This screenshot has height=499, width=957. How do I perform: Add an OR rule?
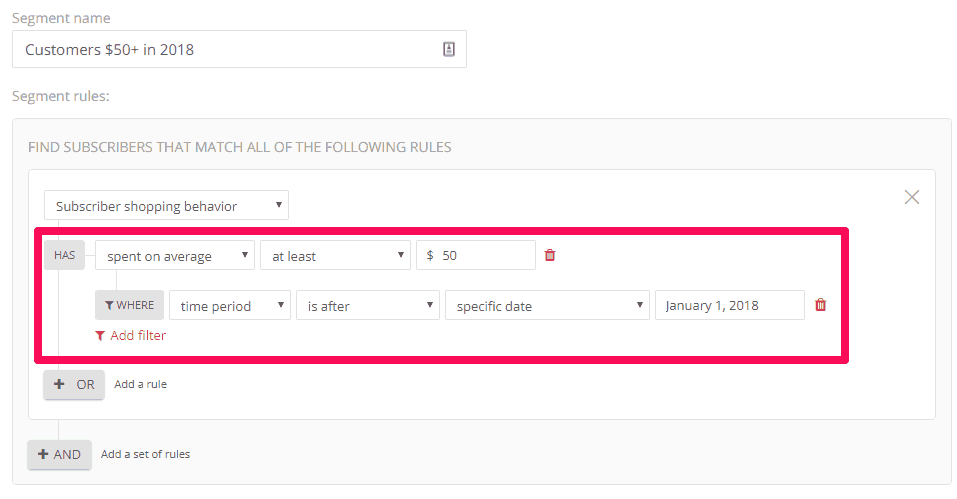click(x=74, y=384)
